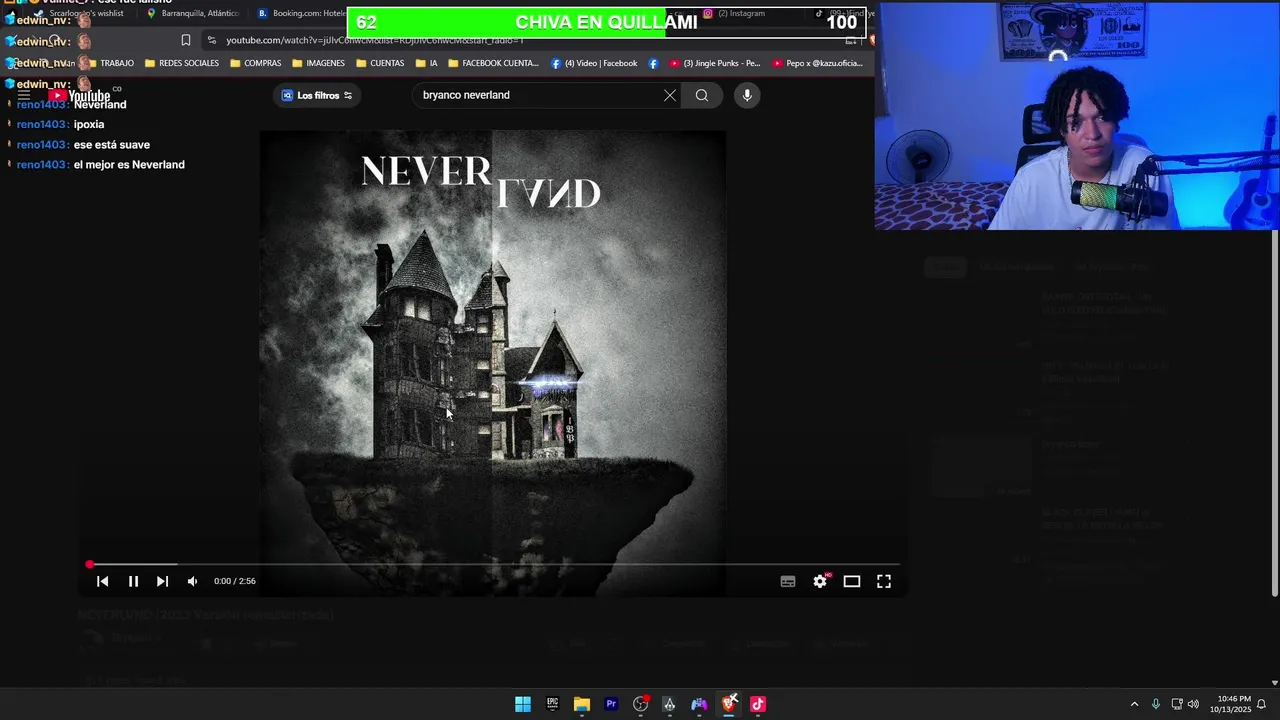The width and height of the screenshot is (1280, 720).
Task: Switch to the Brave browser taskbar icon
Action: (729, 704)
